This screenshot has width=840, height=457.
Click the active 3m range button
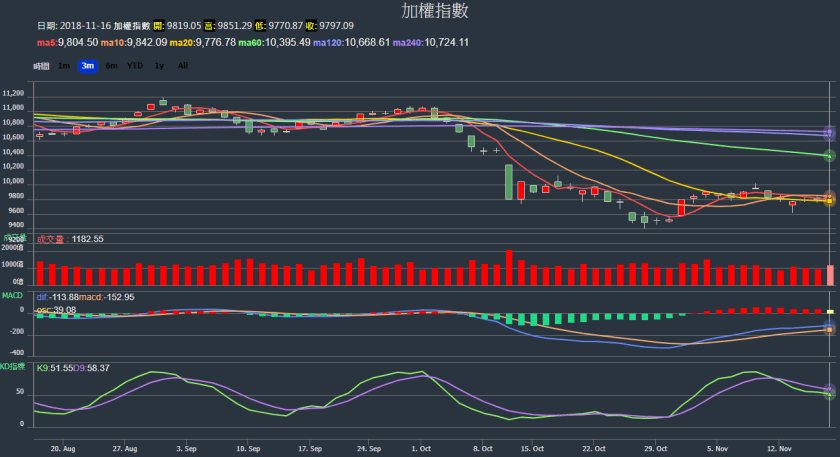pos(87,66)
